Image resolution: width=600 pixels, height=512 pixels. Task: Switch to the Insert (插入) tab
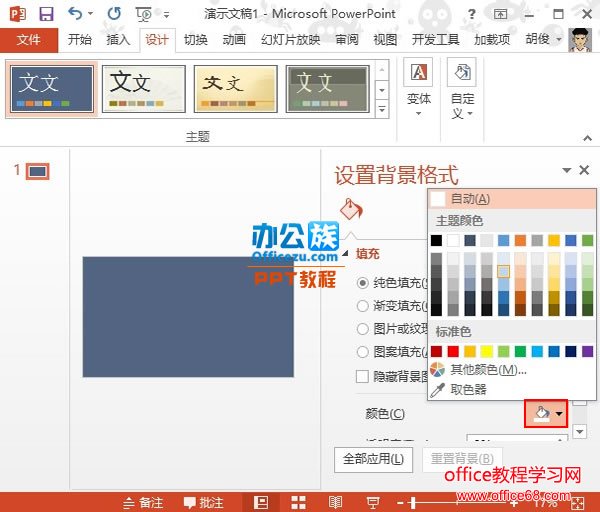[x=118, y=39]
